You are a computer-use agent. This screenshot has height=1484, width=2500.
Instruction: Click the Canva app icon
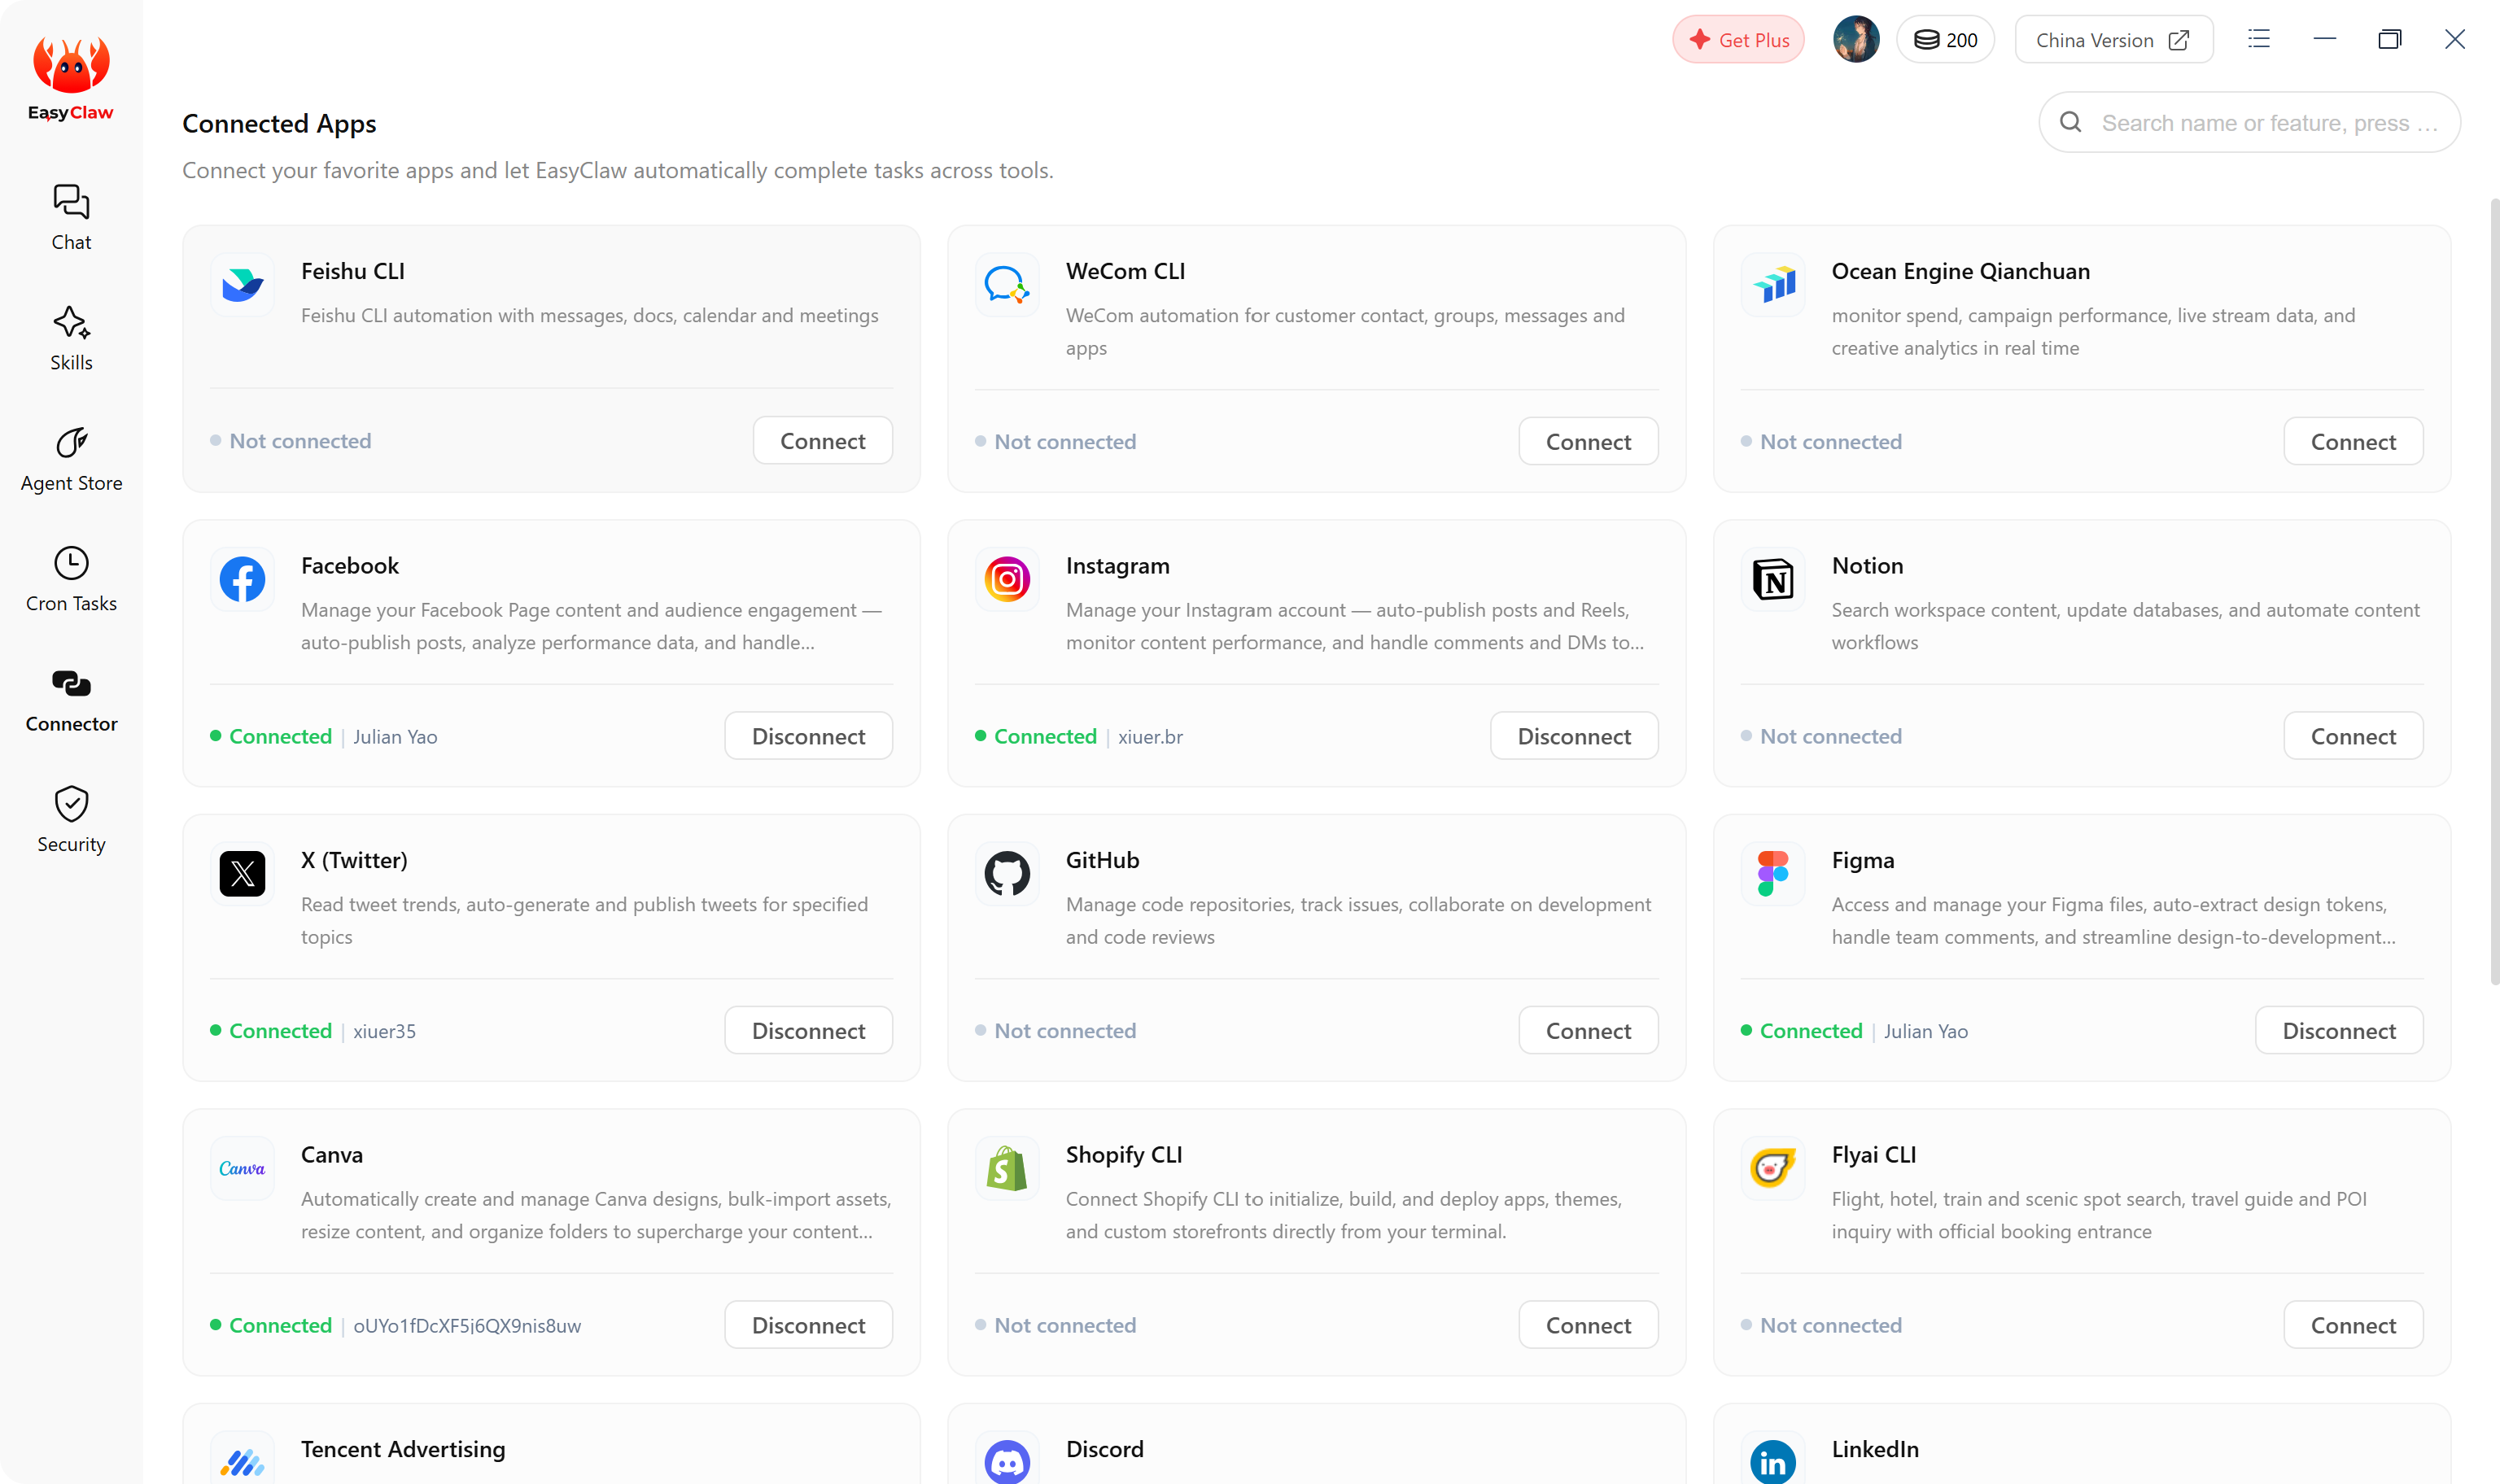(242, 1168)
